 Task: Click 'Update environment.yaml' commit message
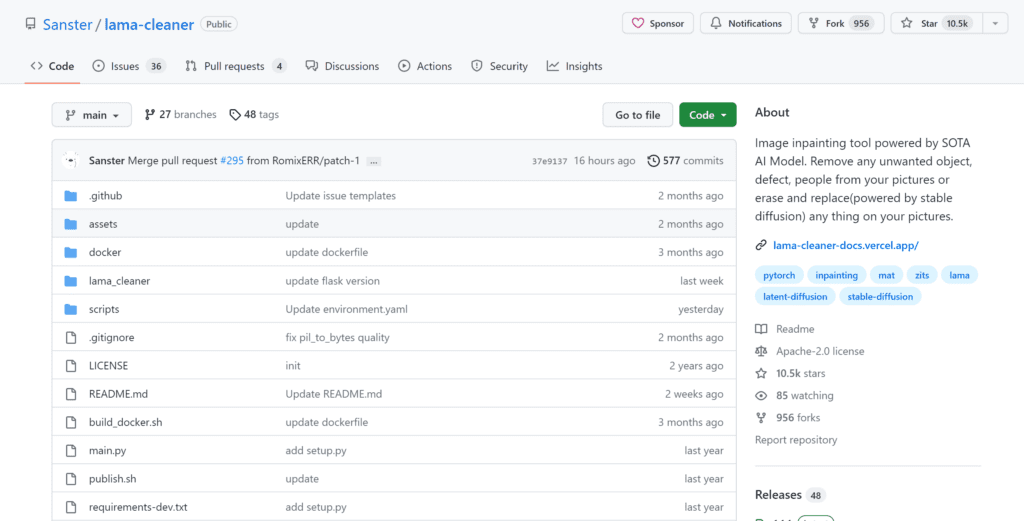click(346, 309)
